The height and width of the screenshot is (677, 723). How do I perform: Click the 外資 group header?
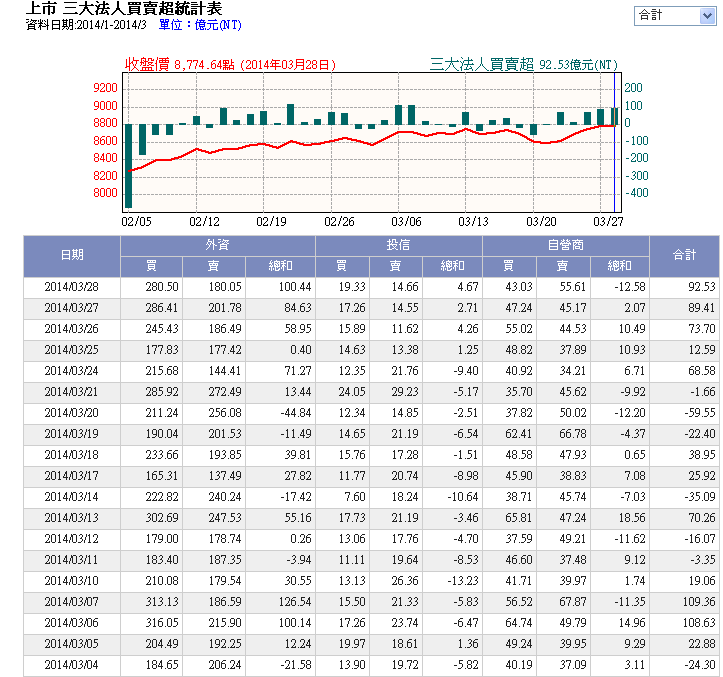218,246
